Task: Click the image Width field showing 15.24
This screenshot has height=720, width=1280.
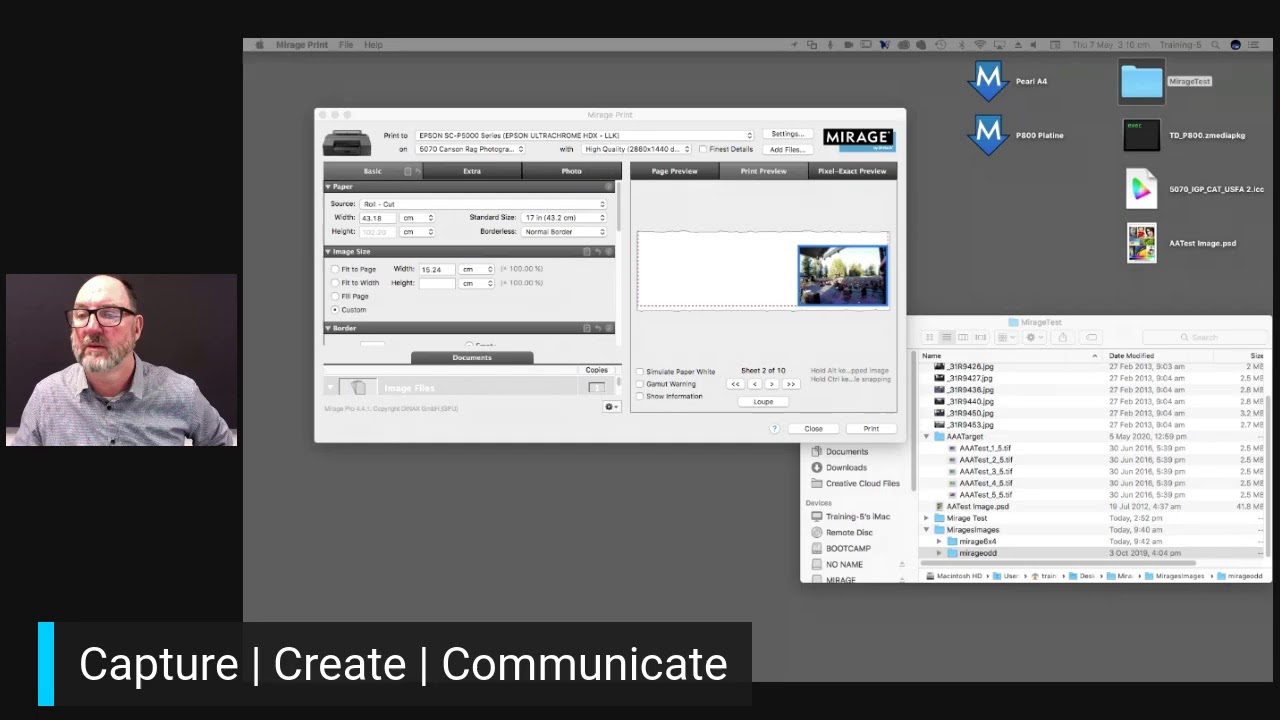Action: point(437,269)
